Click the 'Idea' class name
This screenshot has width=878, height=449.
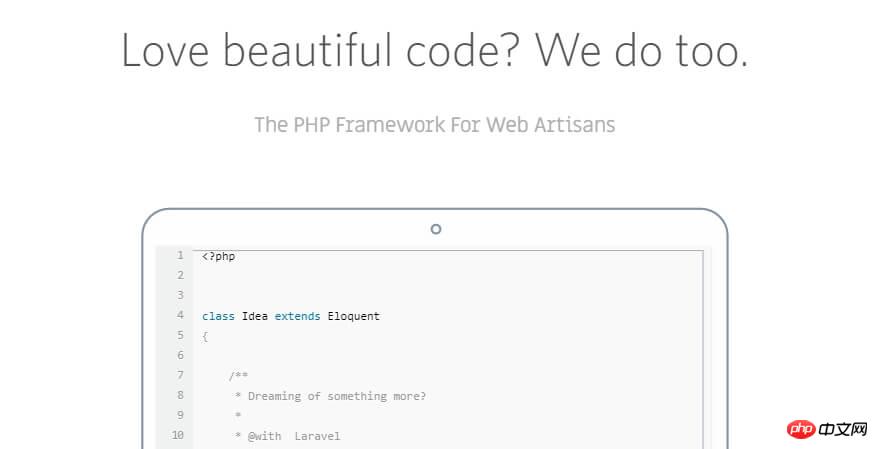[x=254, y=316]
